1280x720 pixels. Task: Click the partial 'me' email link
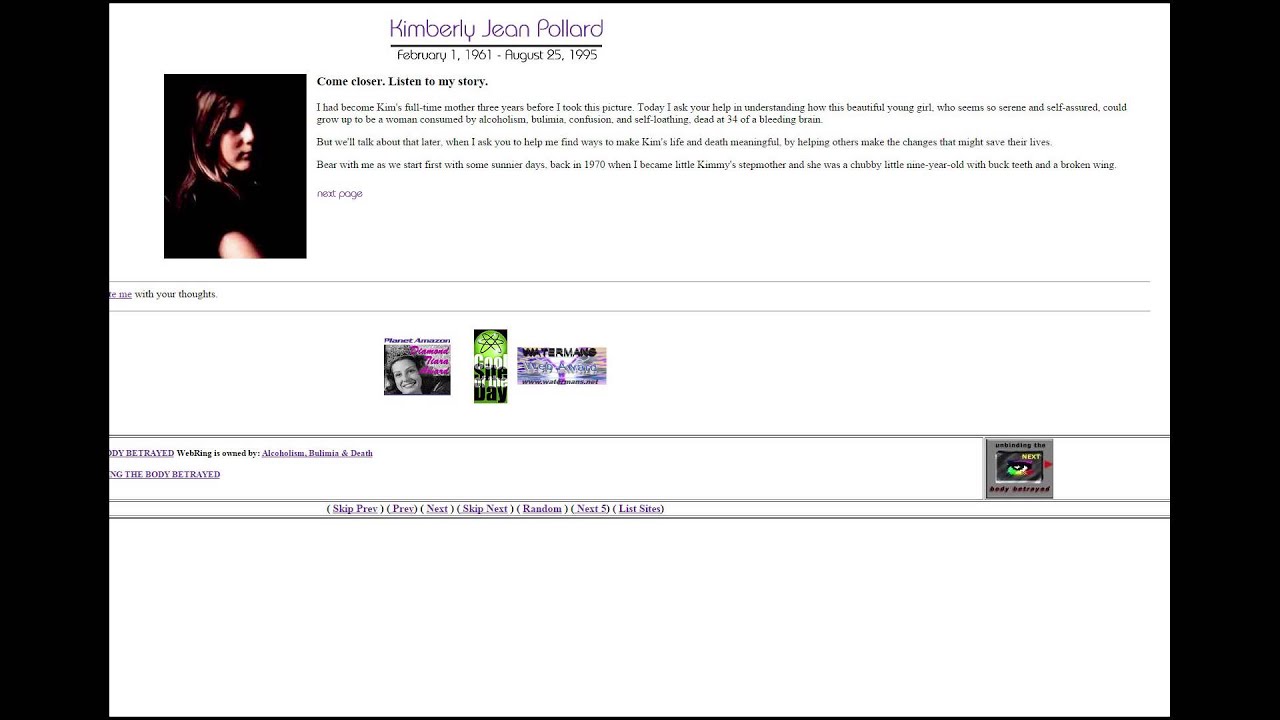point(121,294)
